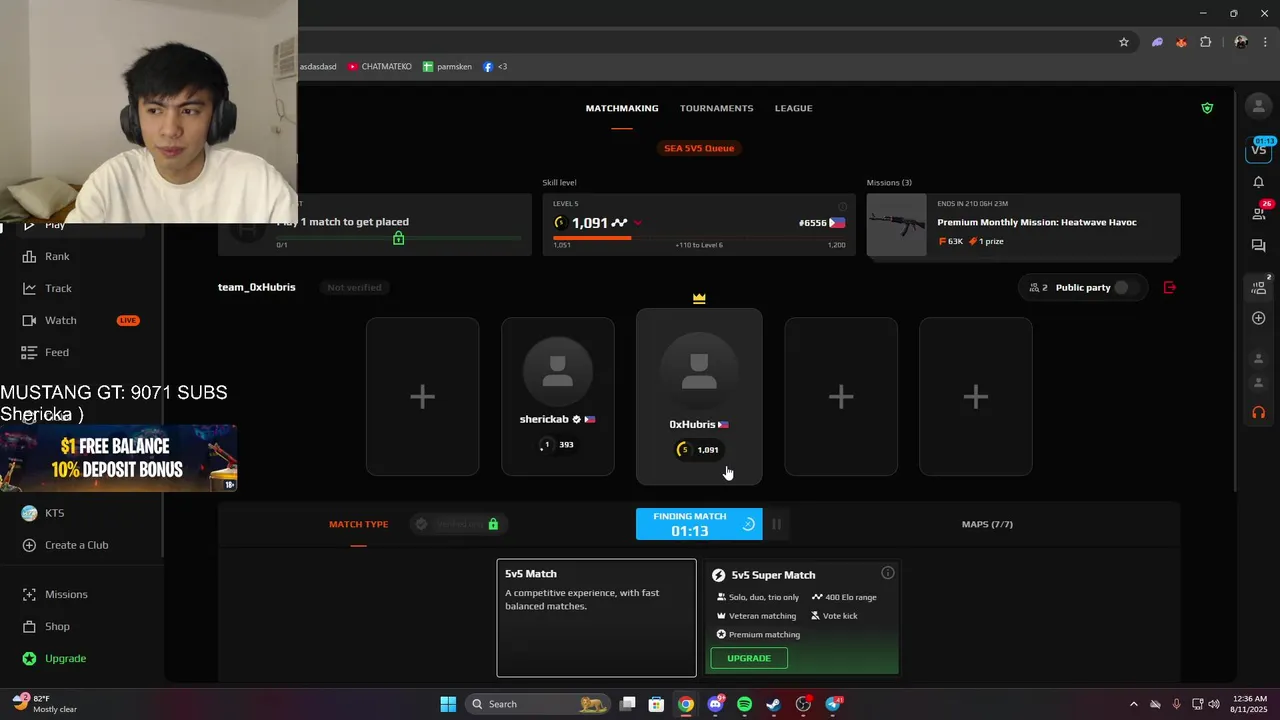Image resolution: width=1280 pixels, height=720 pixels.
Task: Open the taskbar clock showing 12:36 AM
Action: click(1249, 704)
